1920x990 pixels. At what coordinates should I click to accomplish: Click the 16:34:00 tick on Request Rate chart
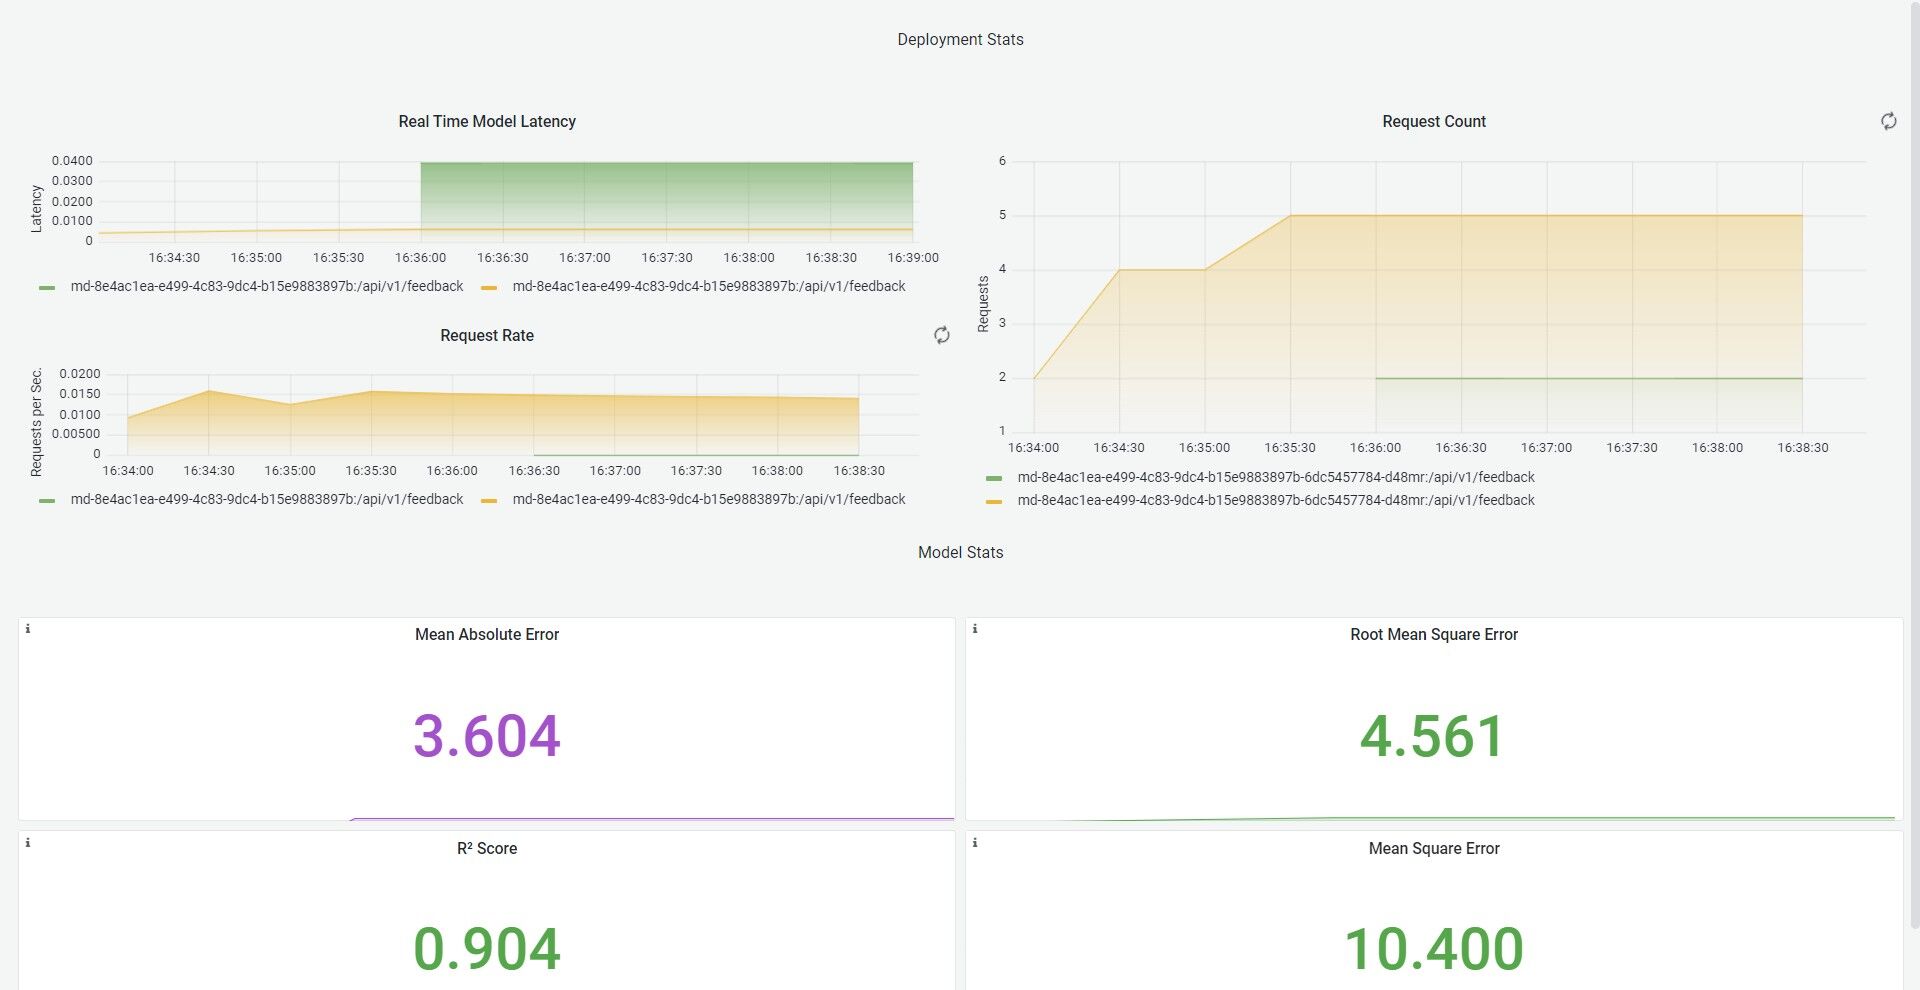click(128, 471)
